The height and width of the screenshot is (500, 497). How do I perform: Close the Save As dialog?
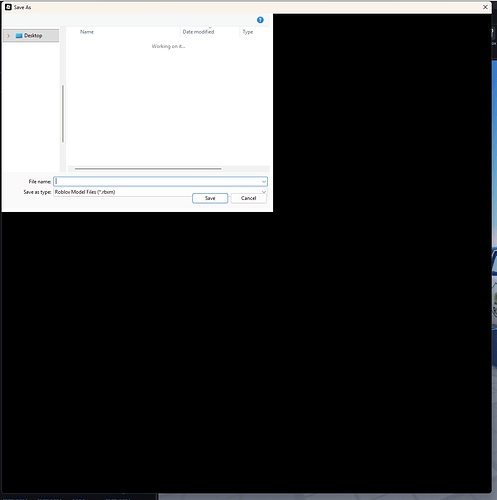[485, 7]
